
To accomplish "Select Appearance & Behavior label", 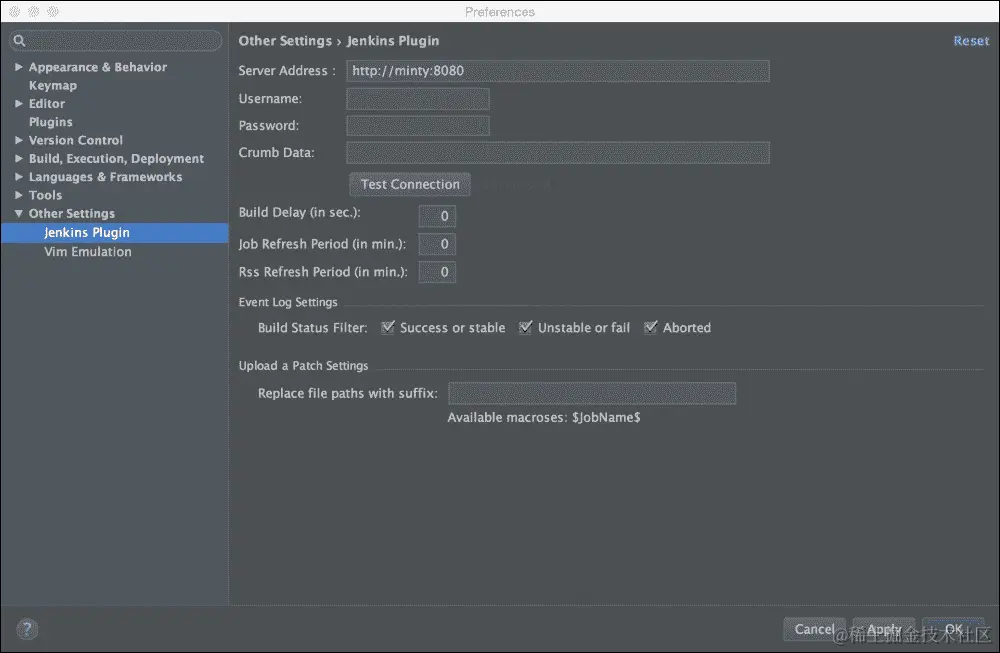I will 98,67.
